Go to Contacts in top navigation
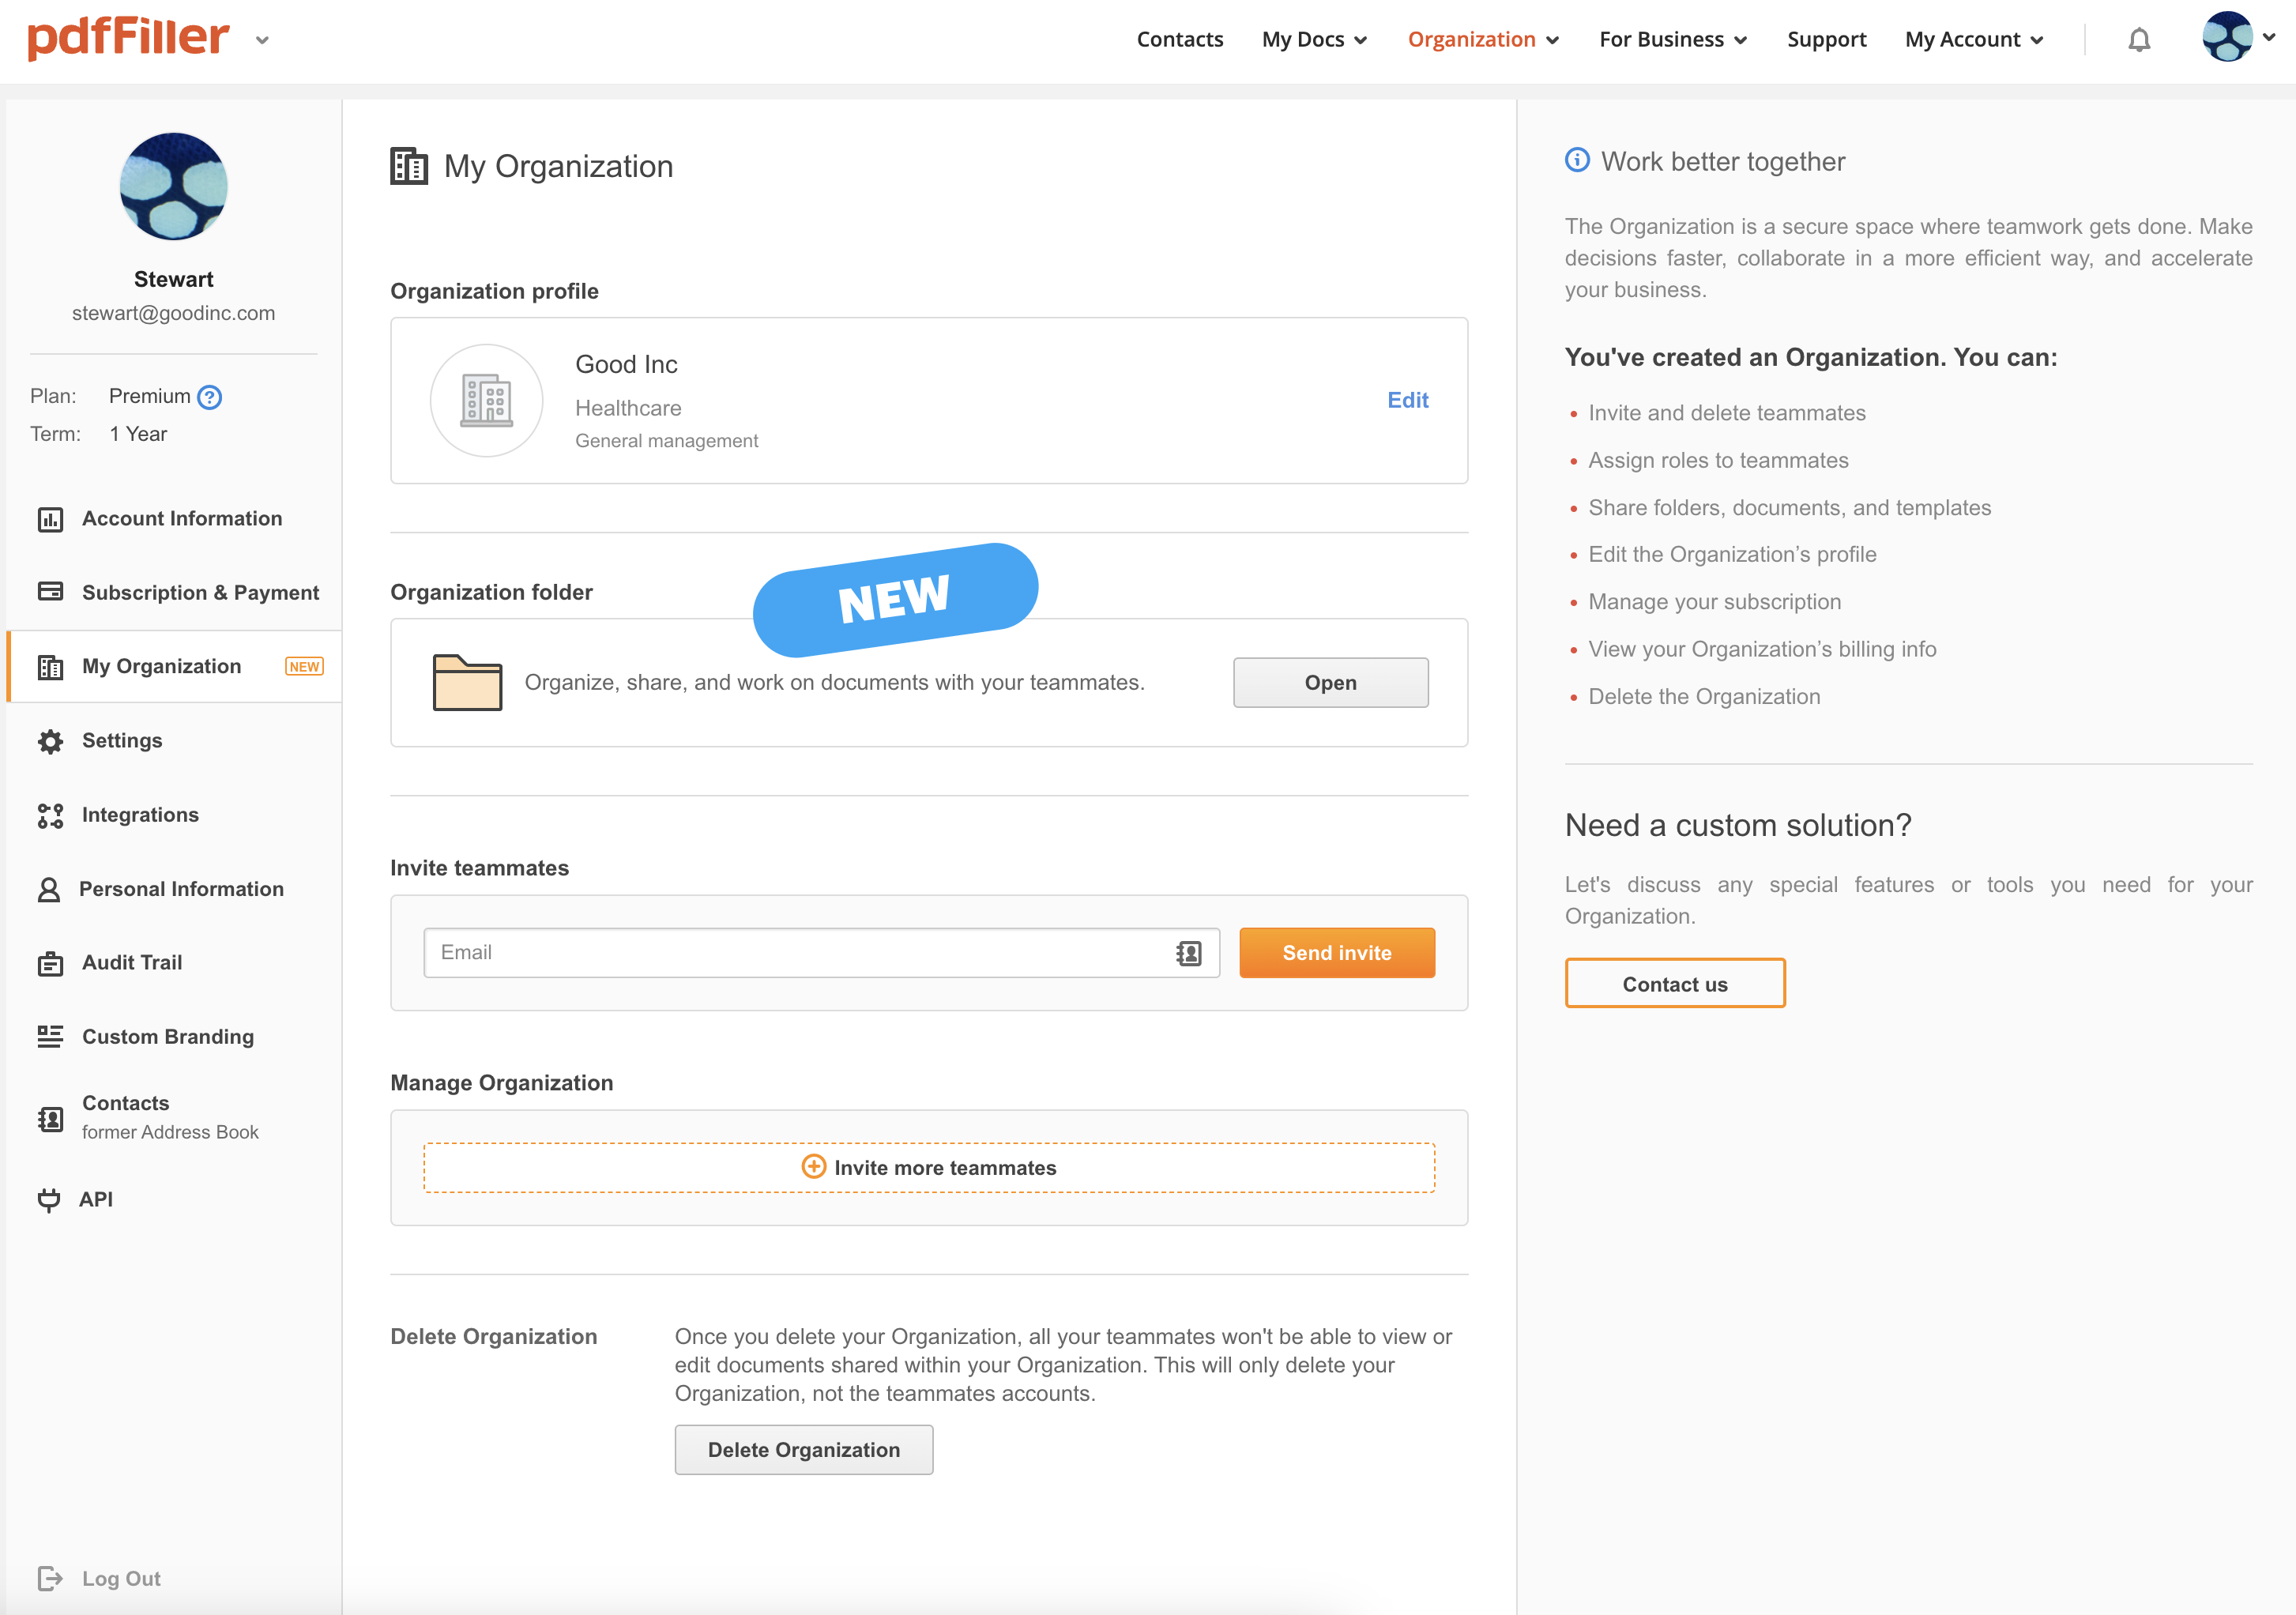Image resolution: width=2296 pixels, height=1615 pixels. click(x=1180, y=40)
